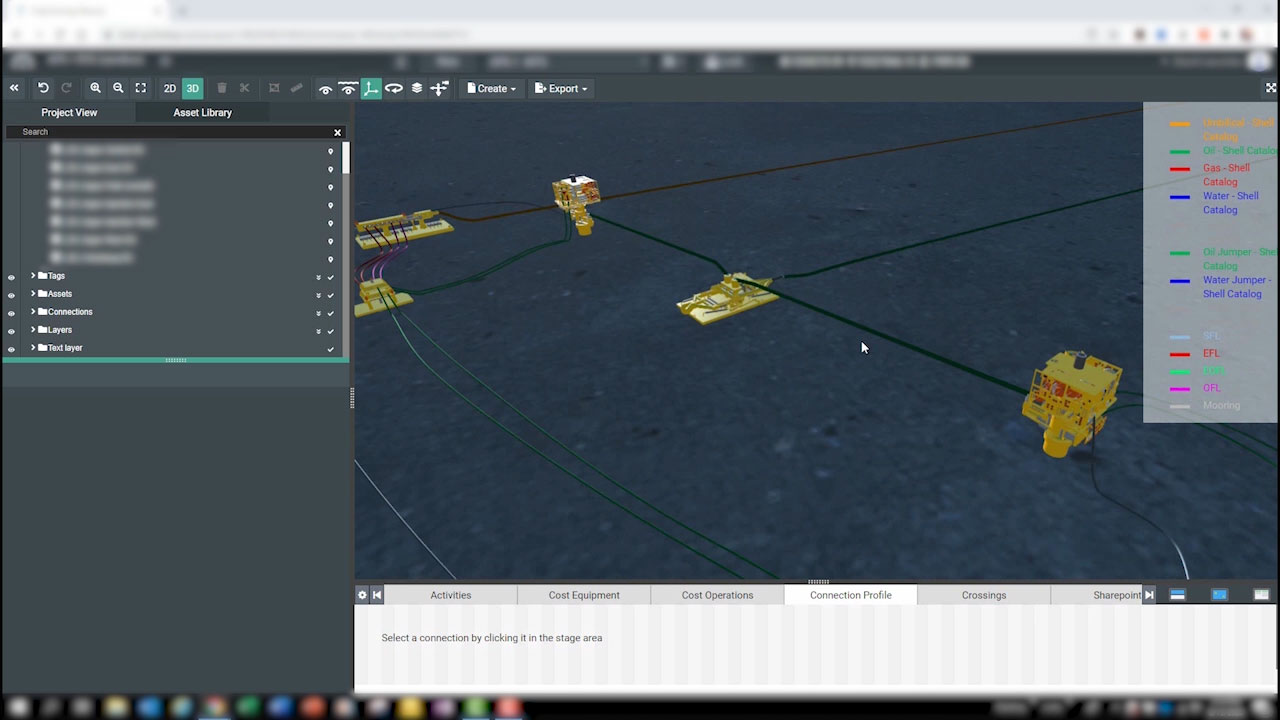The width and height of the screenshot is (1280, 720).
Task: Click the undo arrow in the toolbar
Action: [43, 88]
